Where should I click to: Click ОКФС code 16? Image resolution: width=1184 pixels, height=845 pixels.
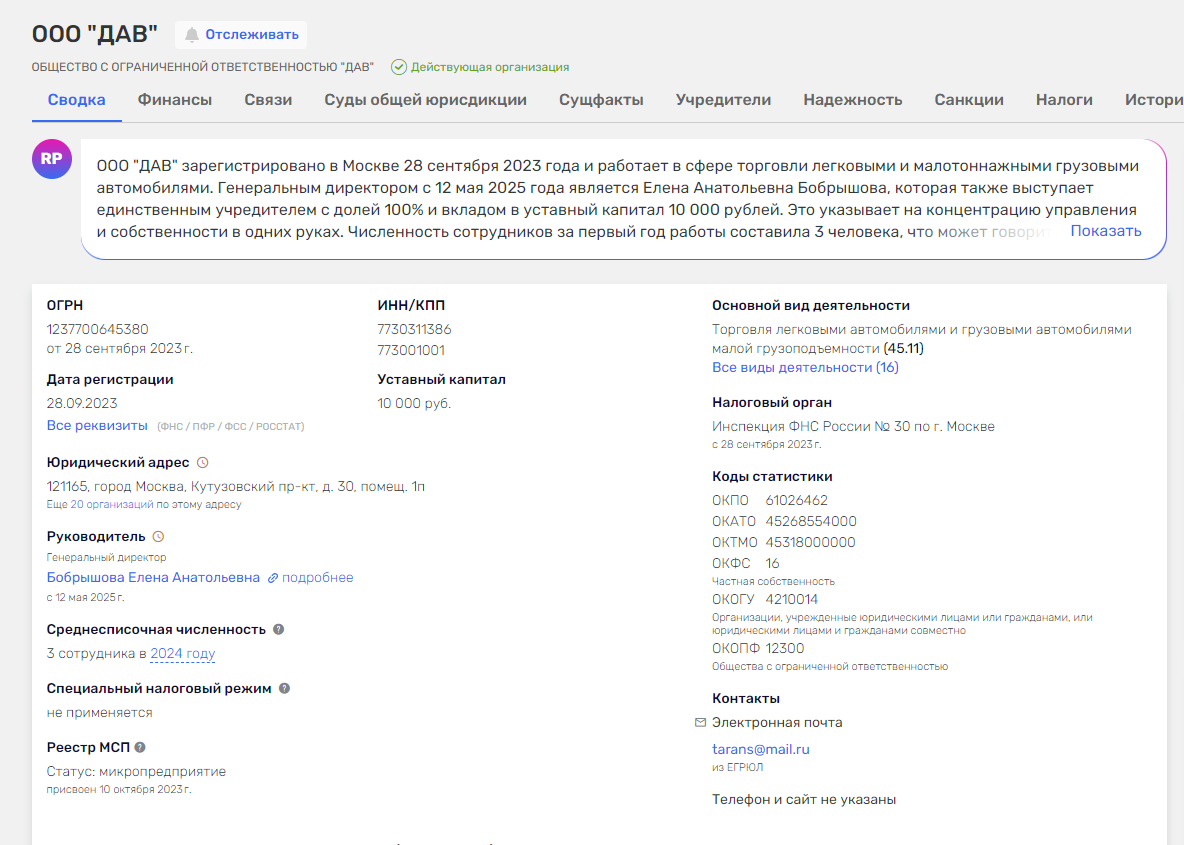click(x=772, y=564)
